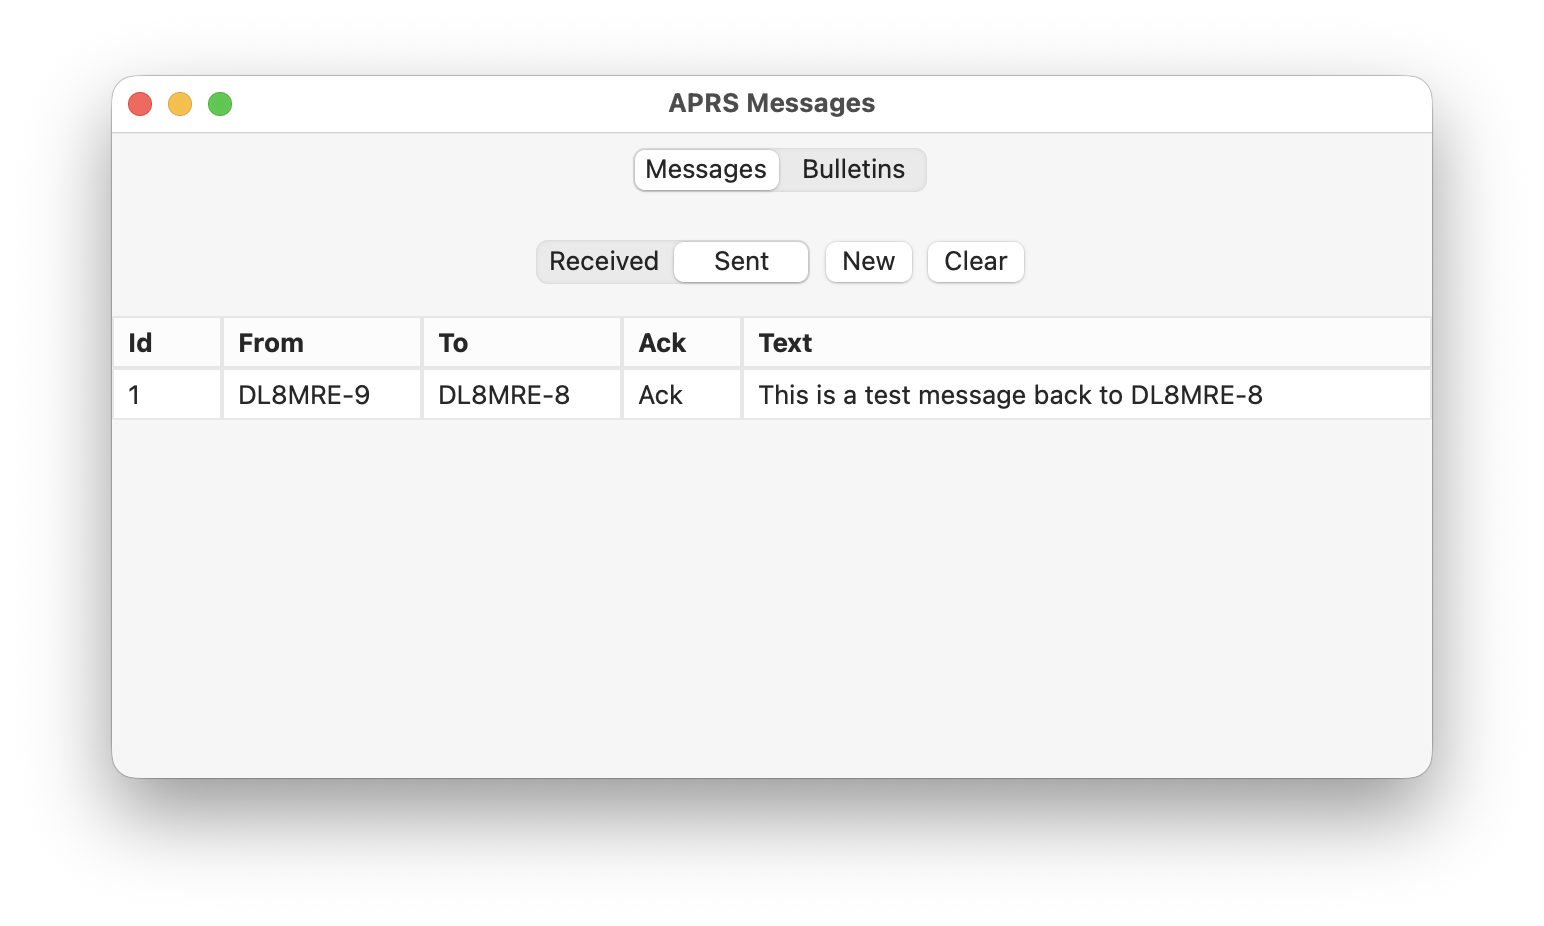Image resolution: width=1544 pixels, height=926 pixels.
Task: Close the APRS Messages window
Action: [140, 104]
